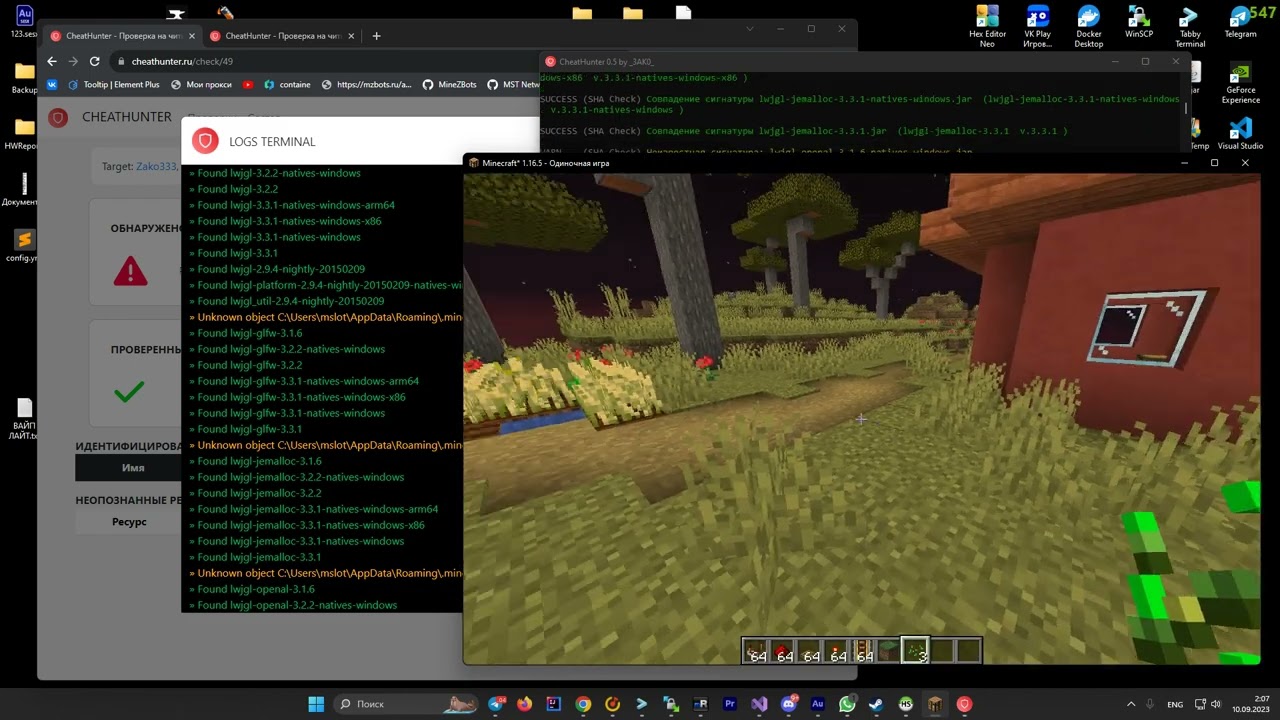Open Tooltip Element Plus bookmark
Viewport: 1280px width, 720px height.
pos(114,85)
